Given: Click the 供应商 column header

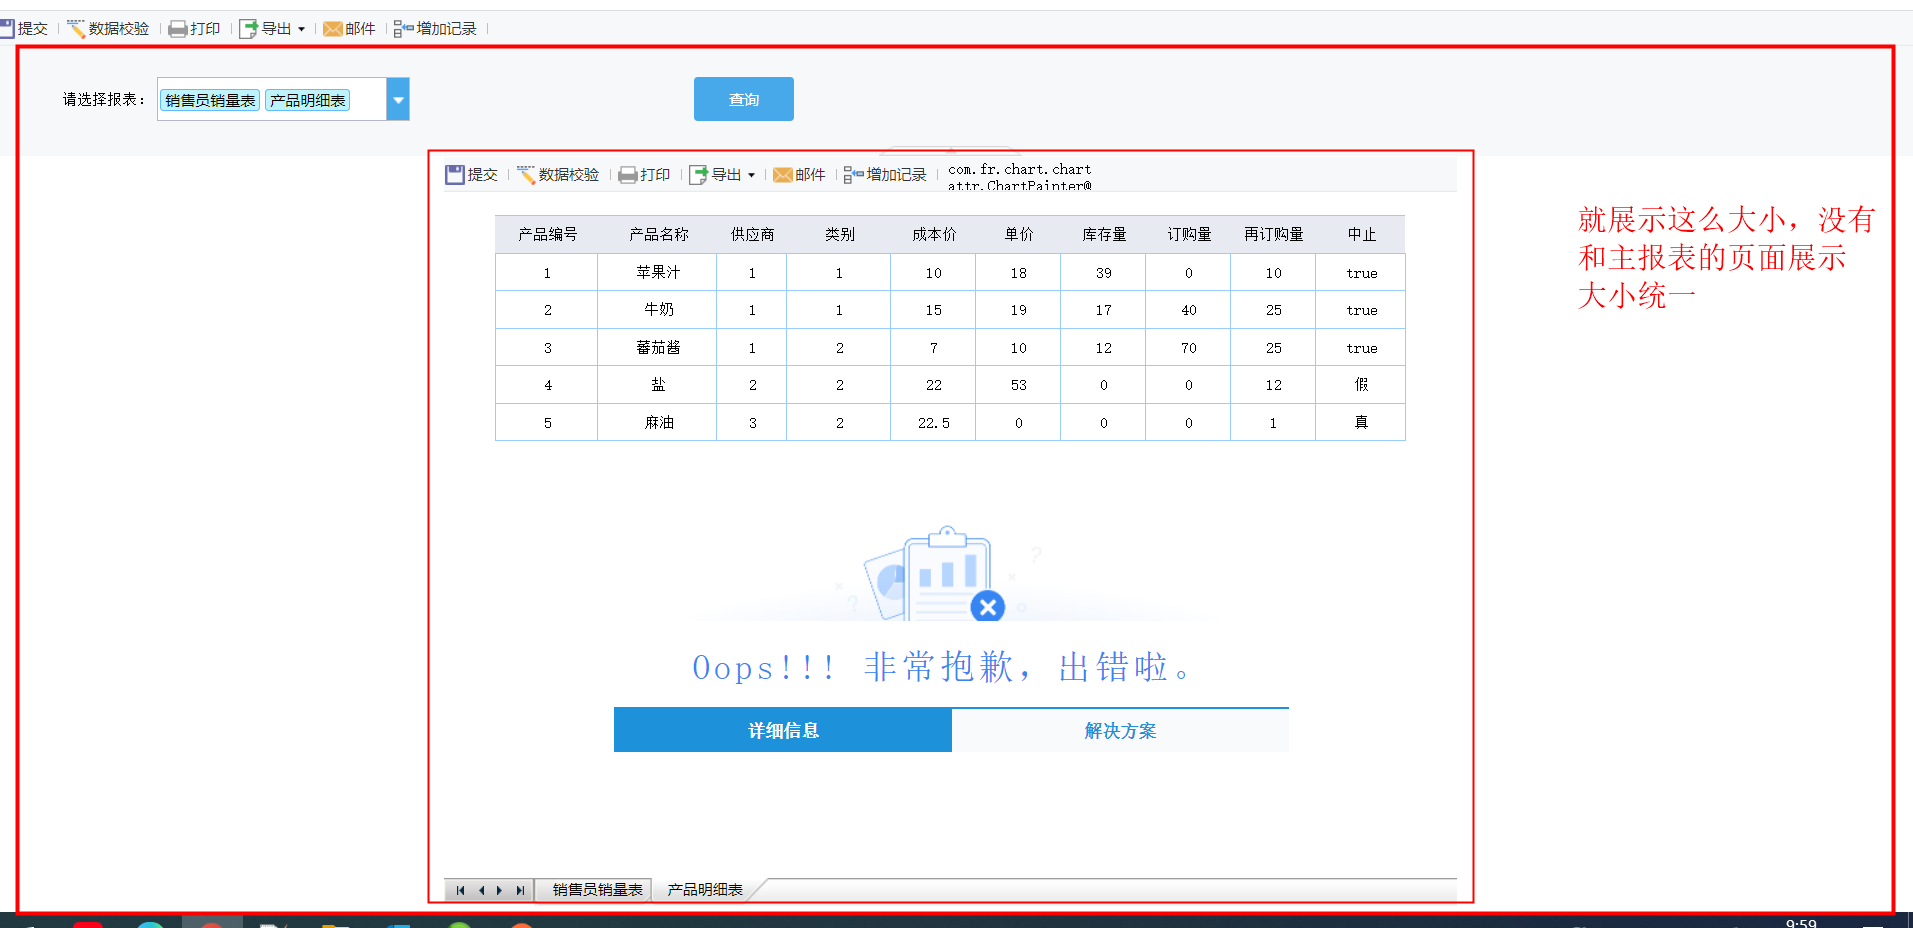Looking at the screenshot, I should 752,234.
